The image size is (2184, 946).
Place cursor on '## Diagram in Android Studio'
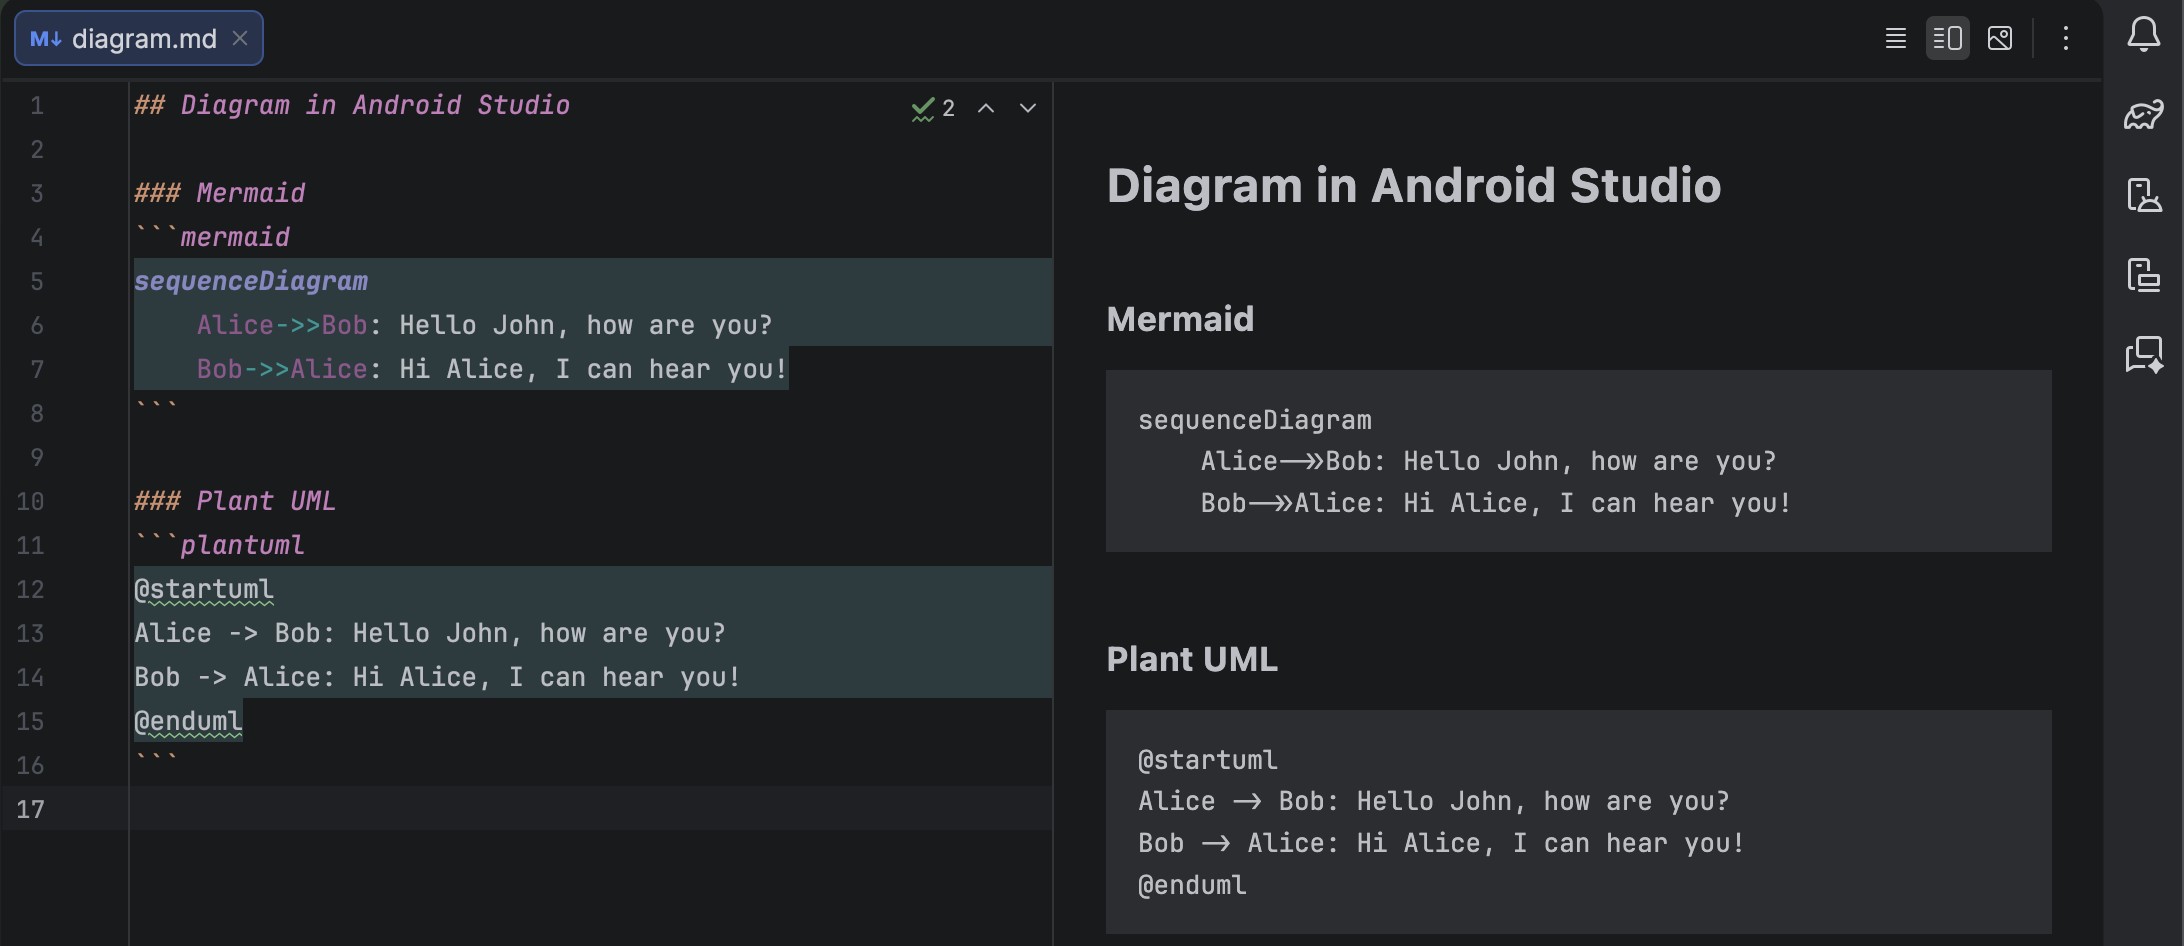click(352, 105)
